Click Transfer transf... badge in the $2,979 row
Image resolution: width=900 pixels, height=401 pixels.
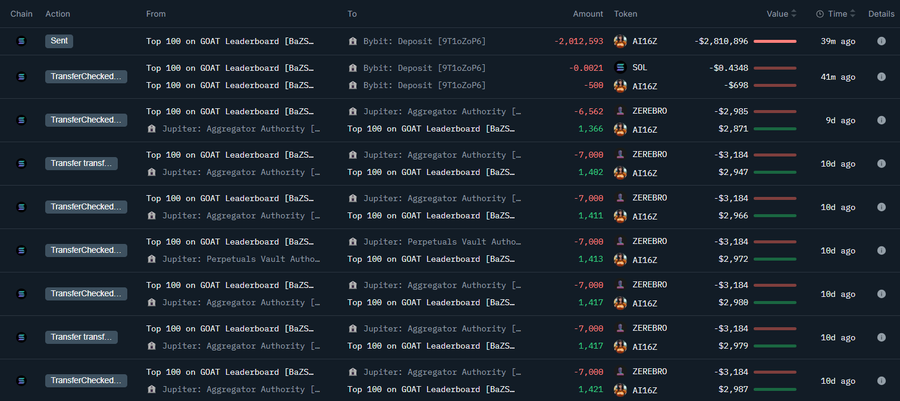coord(82,337)
